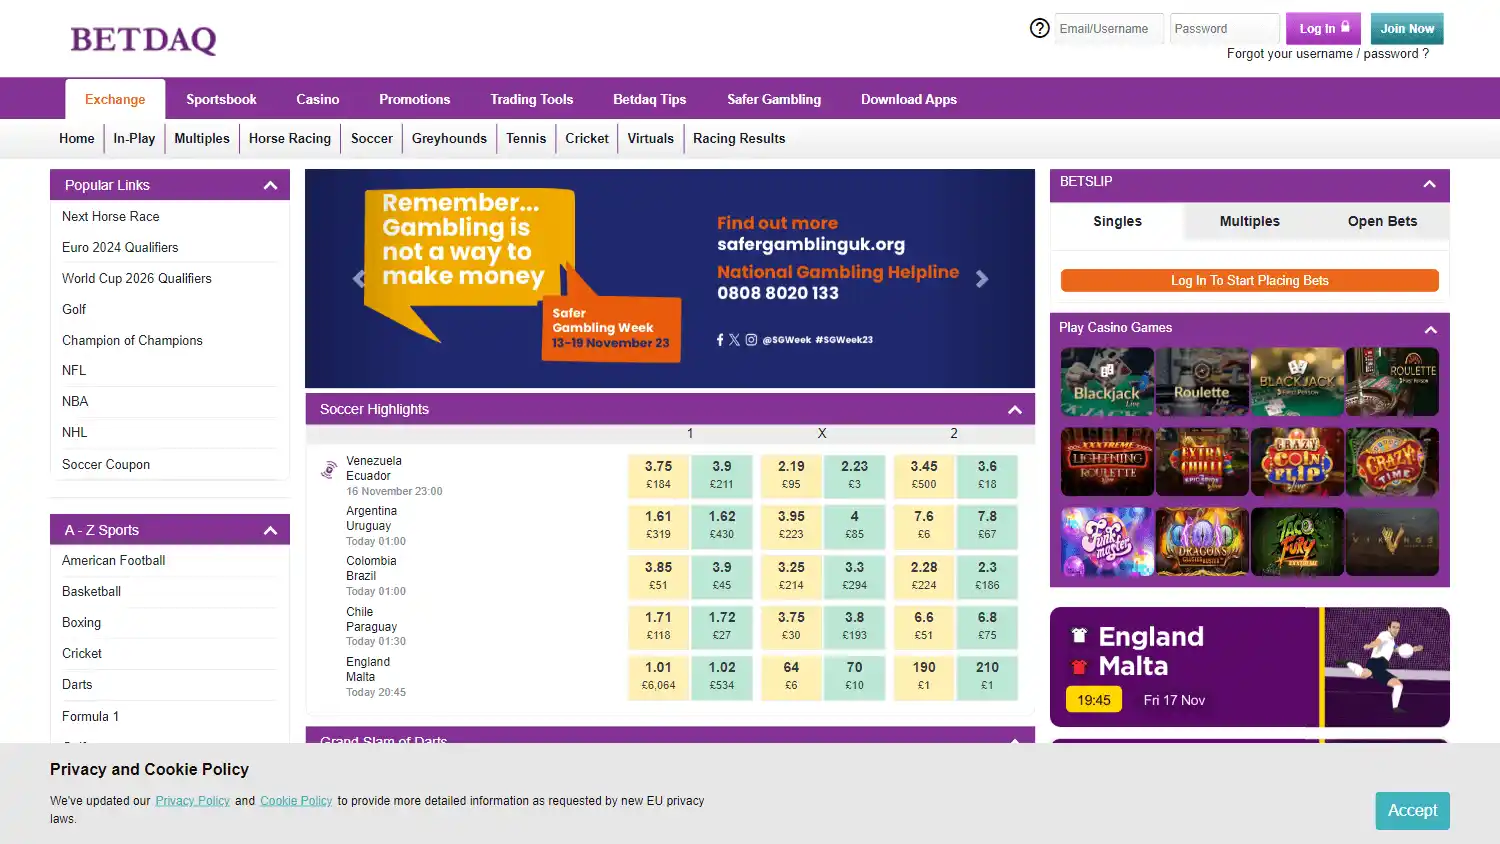
Task: Open Blackjack casino game thumbnail
Action: coord(1107,381)
